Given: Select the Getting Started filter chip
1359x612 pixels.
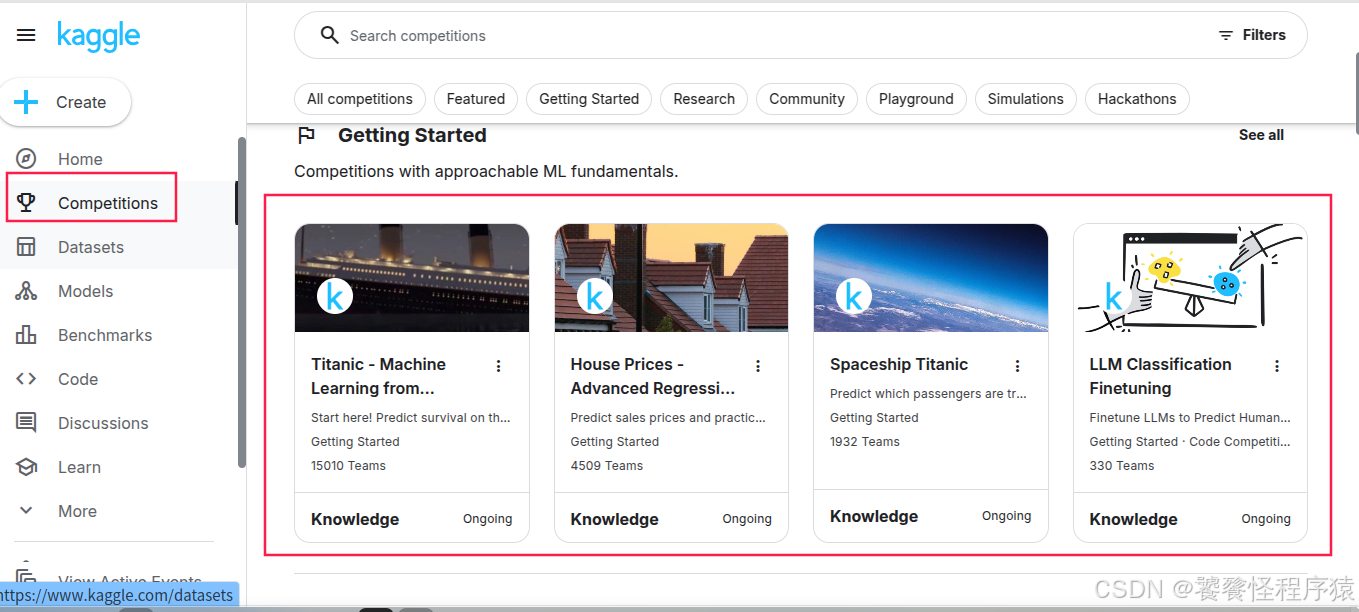Looking at the screenshot, I should [589, 99].
